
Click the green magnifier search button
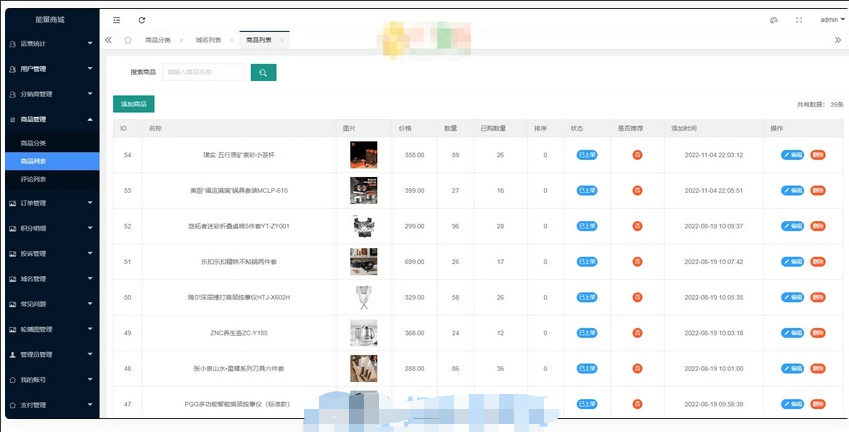click(263, 73)
